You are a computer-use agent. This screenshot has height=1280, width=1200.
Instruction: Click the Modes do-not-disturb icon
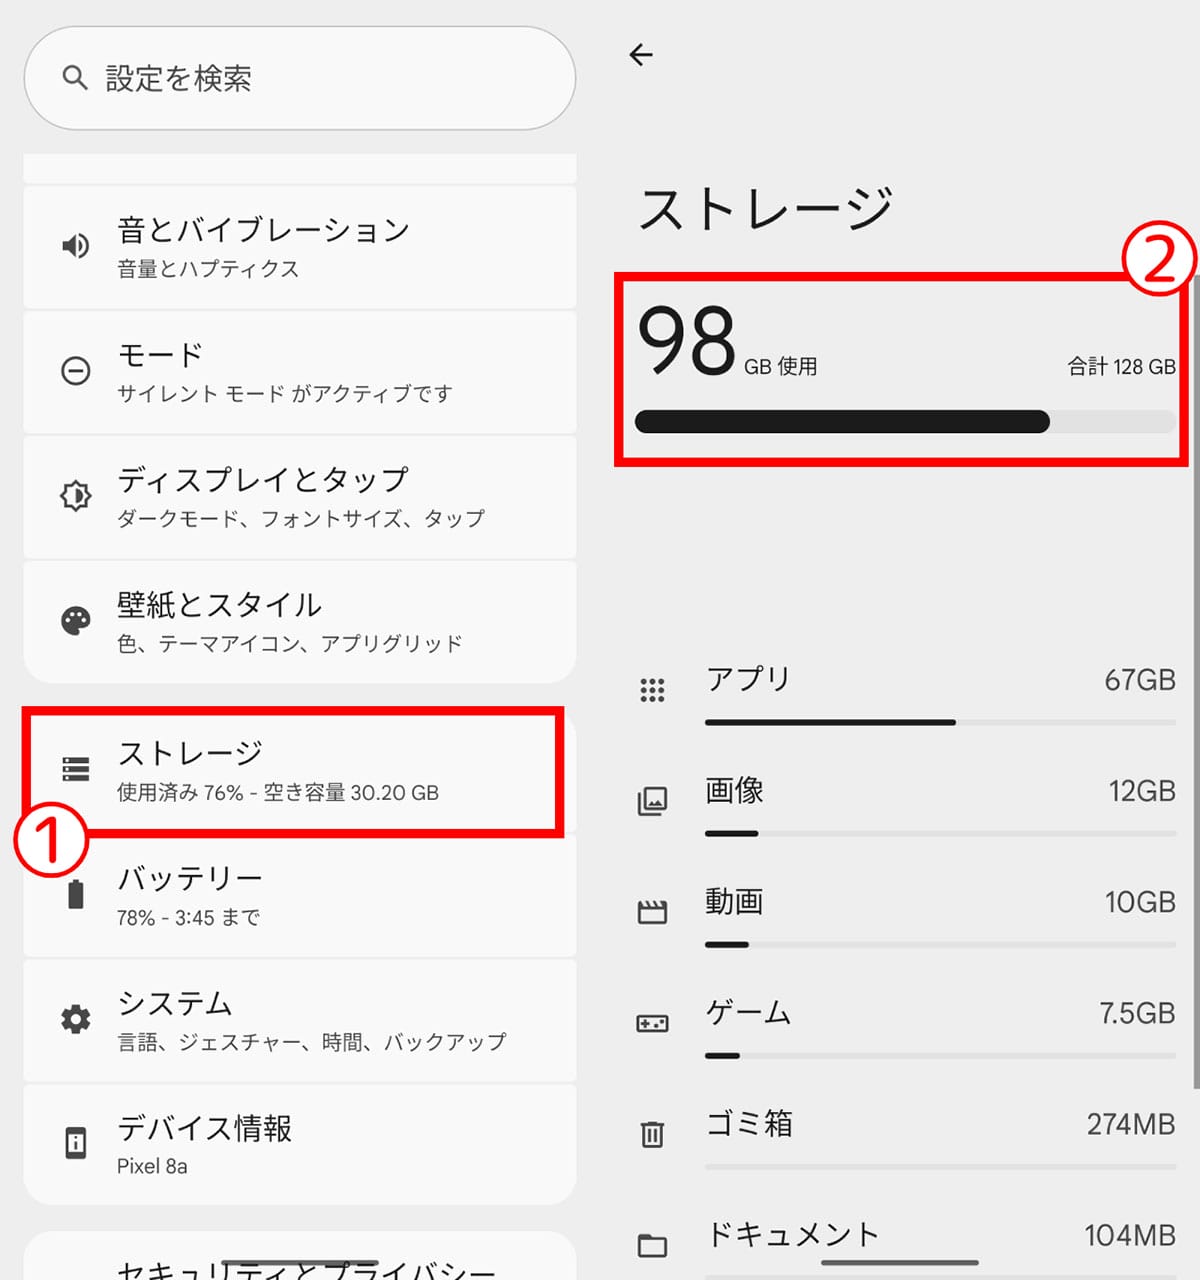click(x=76, y=371)
